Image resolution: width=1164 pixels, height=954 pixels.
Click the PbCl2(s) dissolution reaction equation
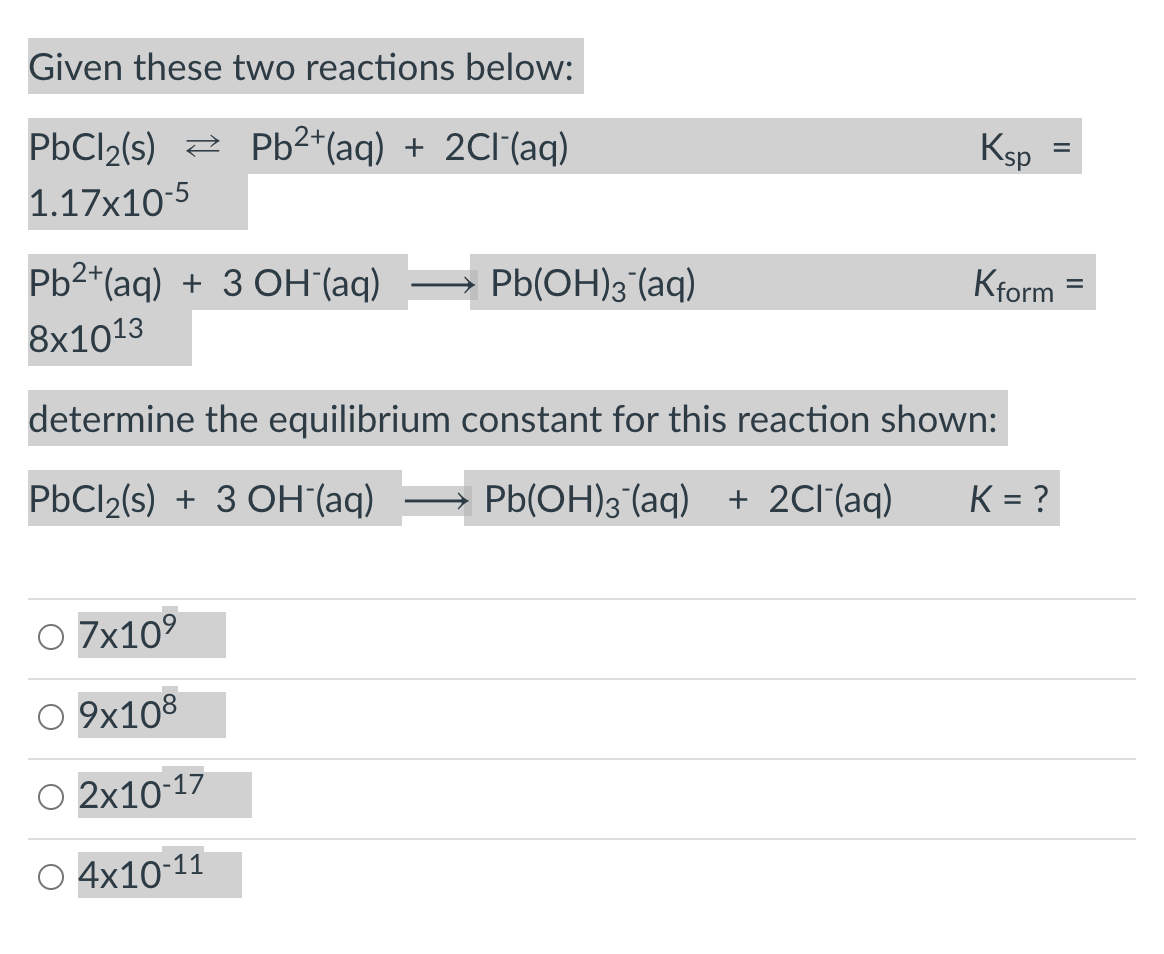point(300,147)
